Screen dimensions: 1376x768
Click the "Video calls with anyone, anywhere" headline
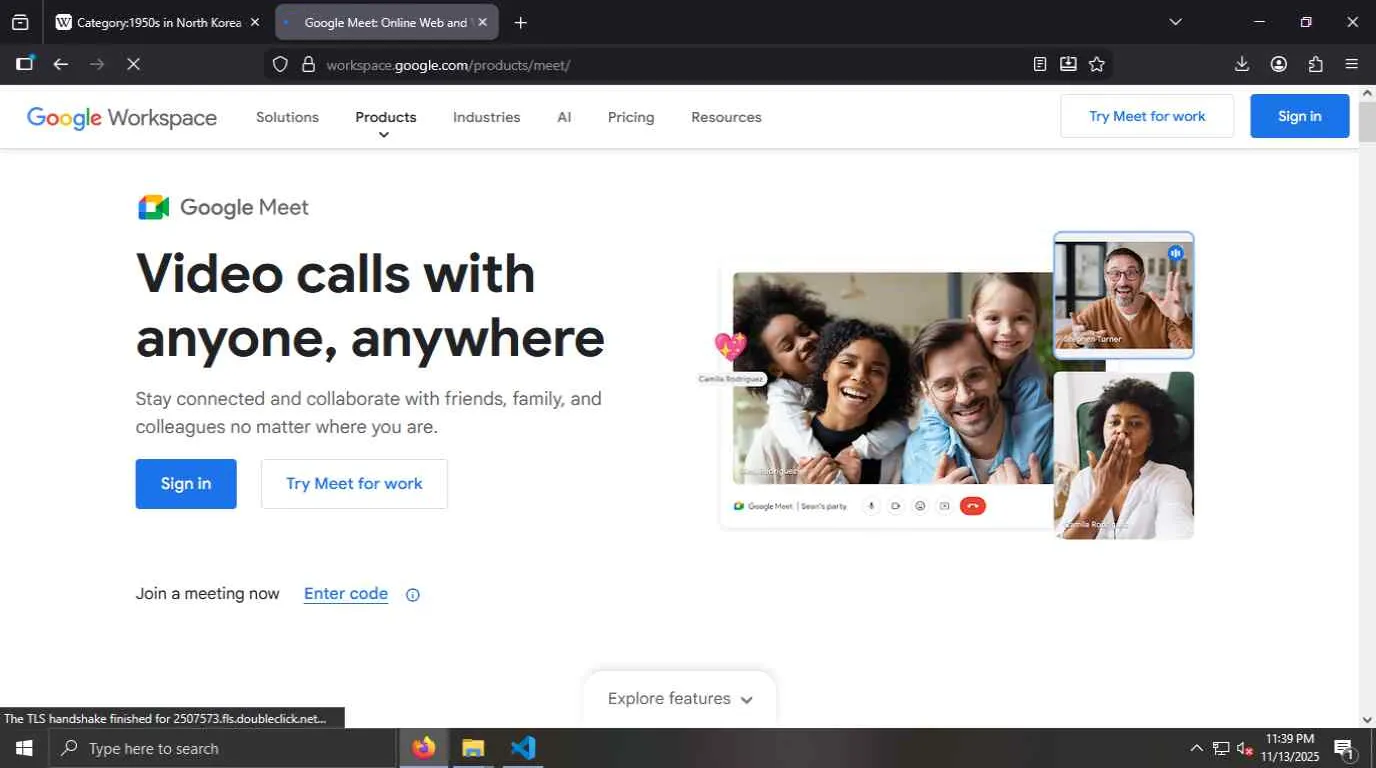coord(370,305)
